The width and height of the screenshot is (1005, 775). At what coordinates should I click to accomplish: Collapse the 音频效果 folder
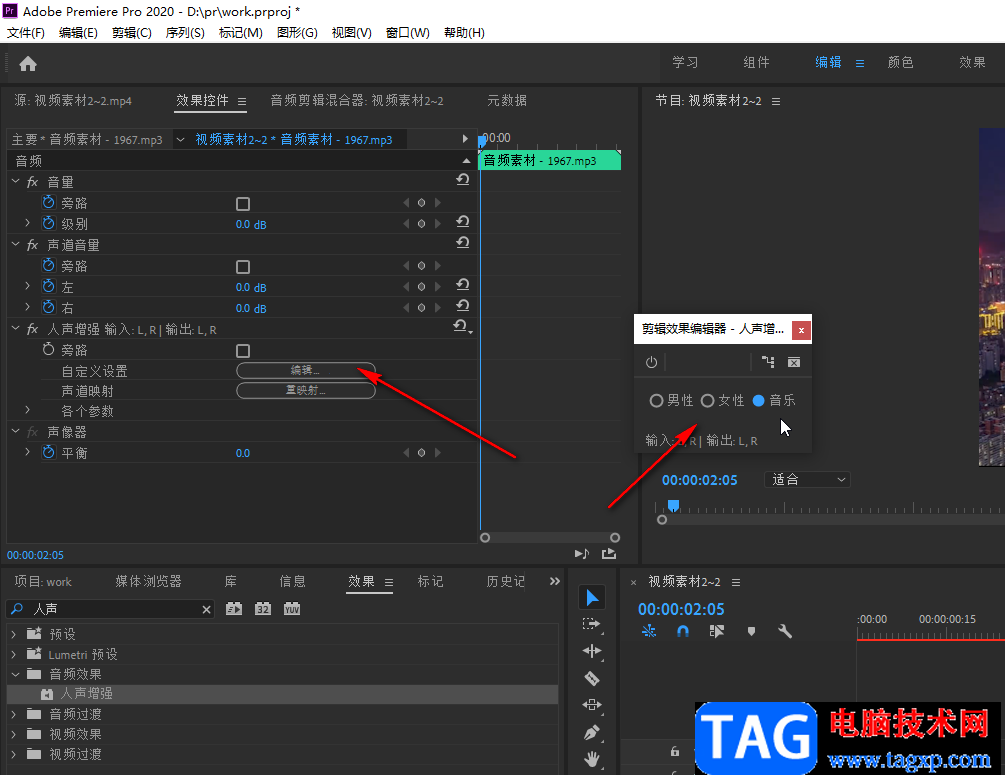point(15,674)
